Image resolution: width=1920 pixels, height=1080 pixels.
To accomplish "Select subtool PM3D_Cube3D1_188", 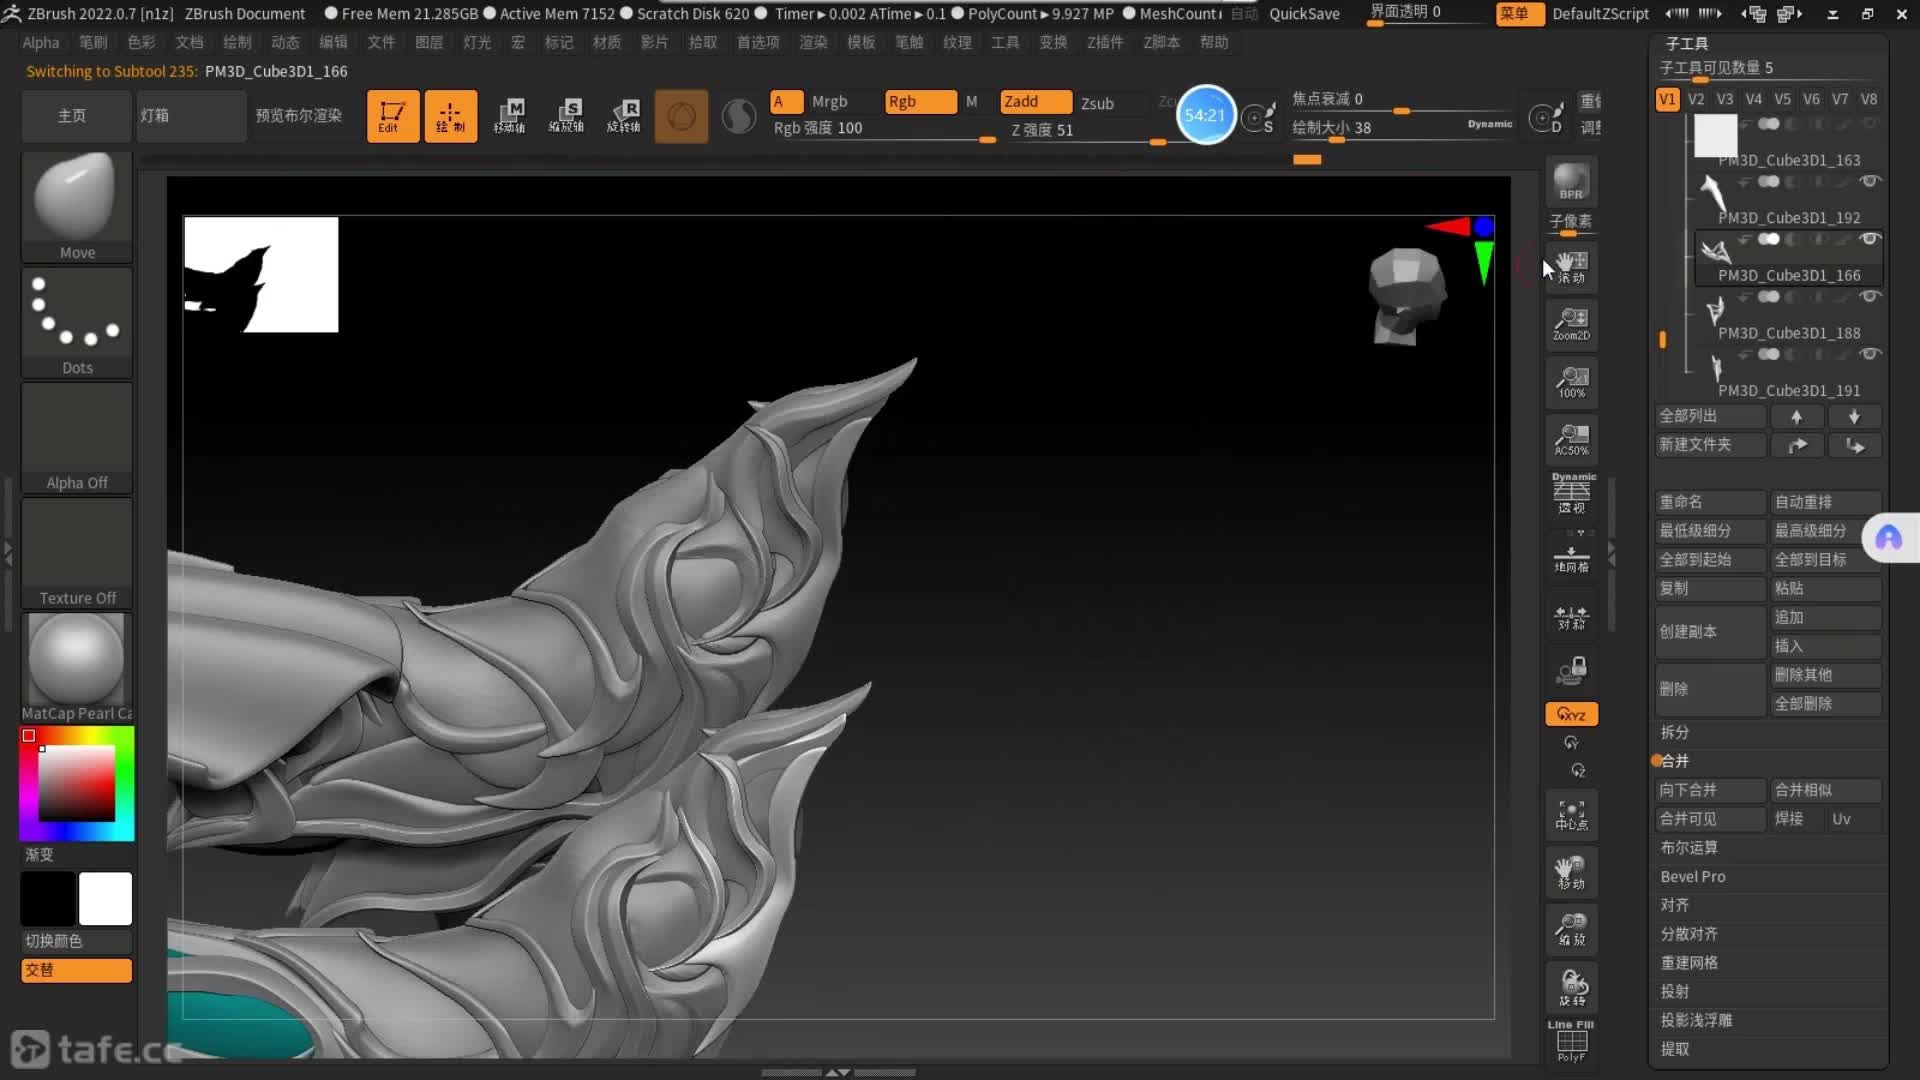I will coord(1788,332).
